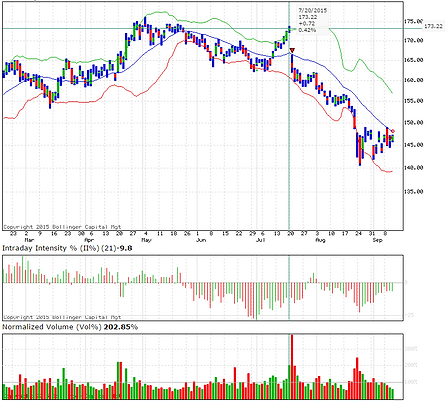The width and height of the screenshot is (448, 402).
Task: Click the Jun label on date axis
Action: click(201, 240)
